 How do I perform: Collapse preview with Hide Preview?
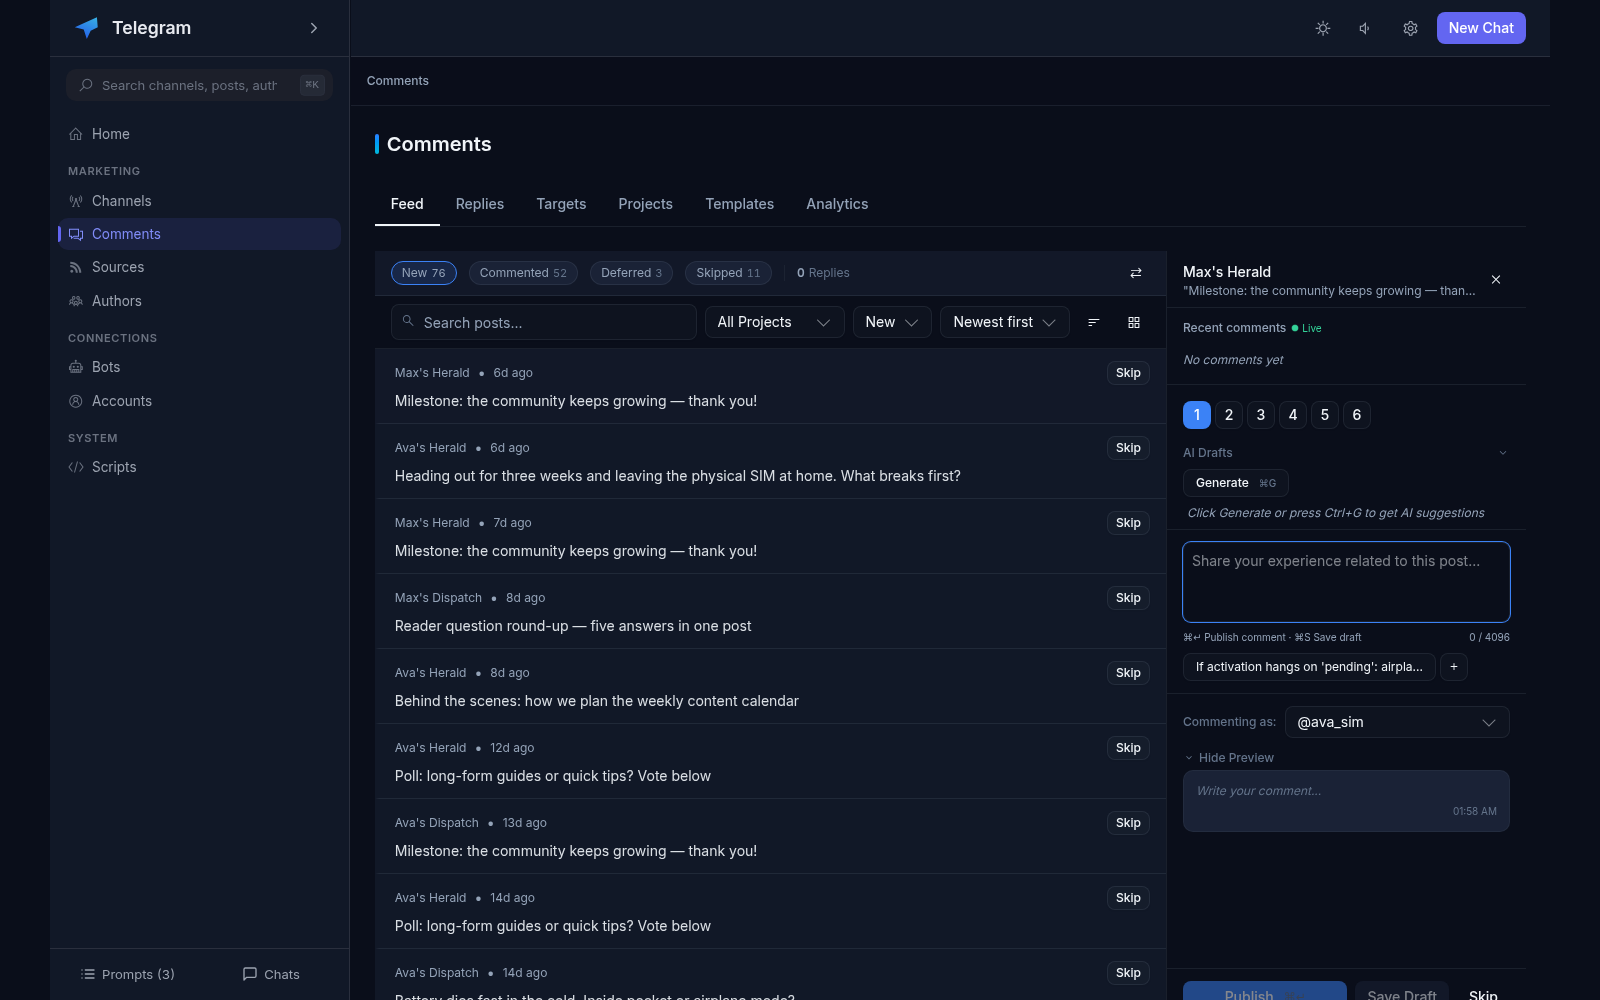[1229, 758]
